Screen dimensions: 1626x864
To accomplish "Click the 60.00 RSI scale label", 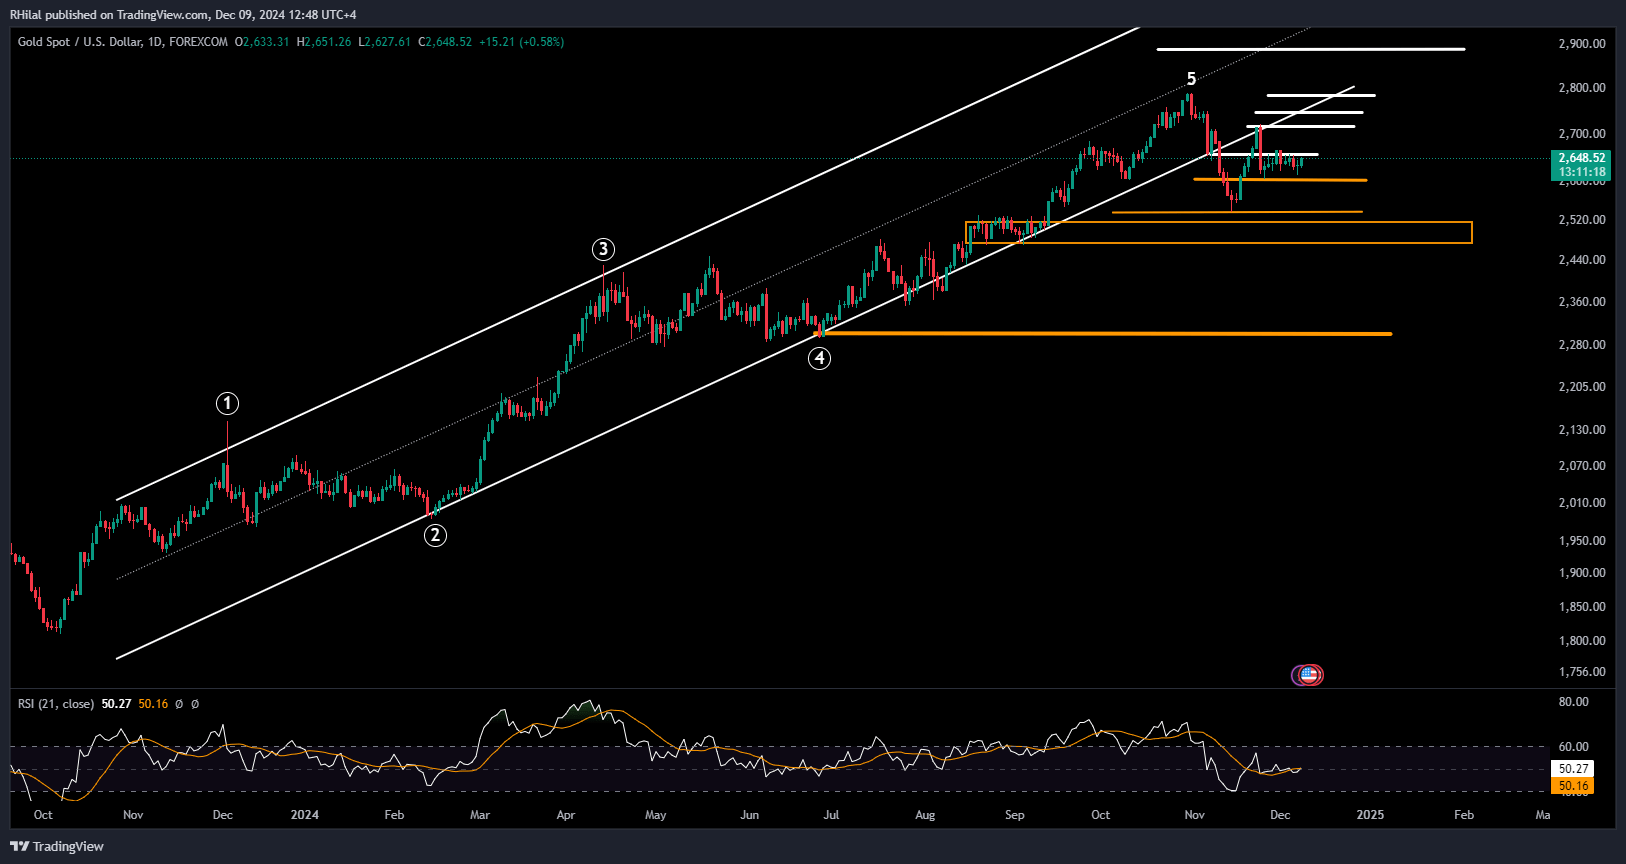I will coord(1574,747).
